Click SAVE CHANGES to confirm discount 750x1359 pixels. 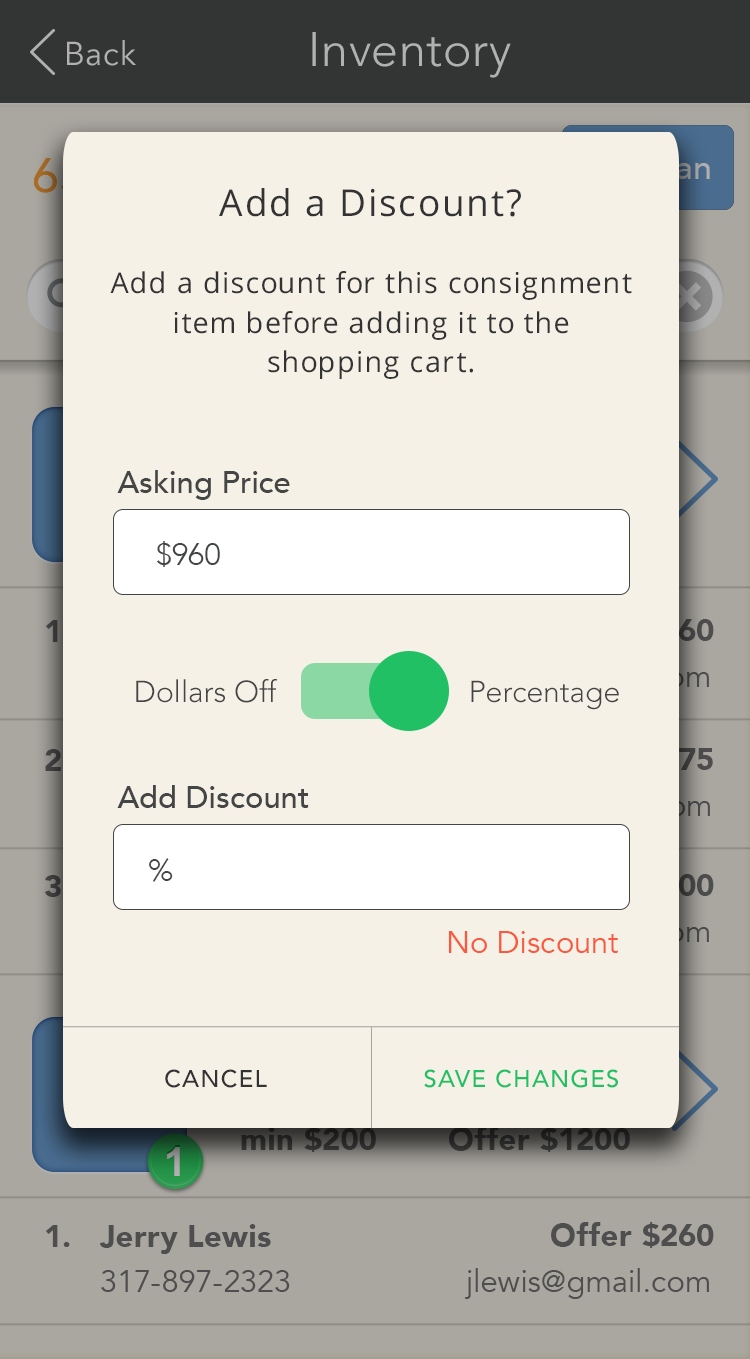(x=521, y=1078)
